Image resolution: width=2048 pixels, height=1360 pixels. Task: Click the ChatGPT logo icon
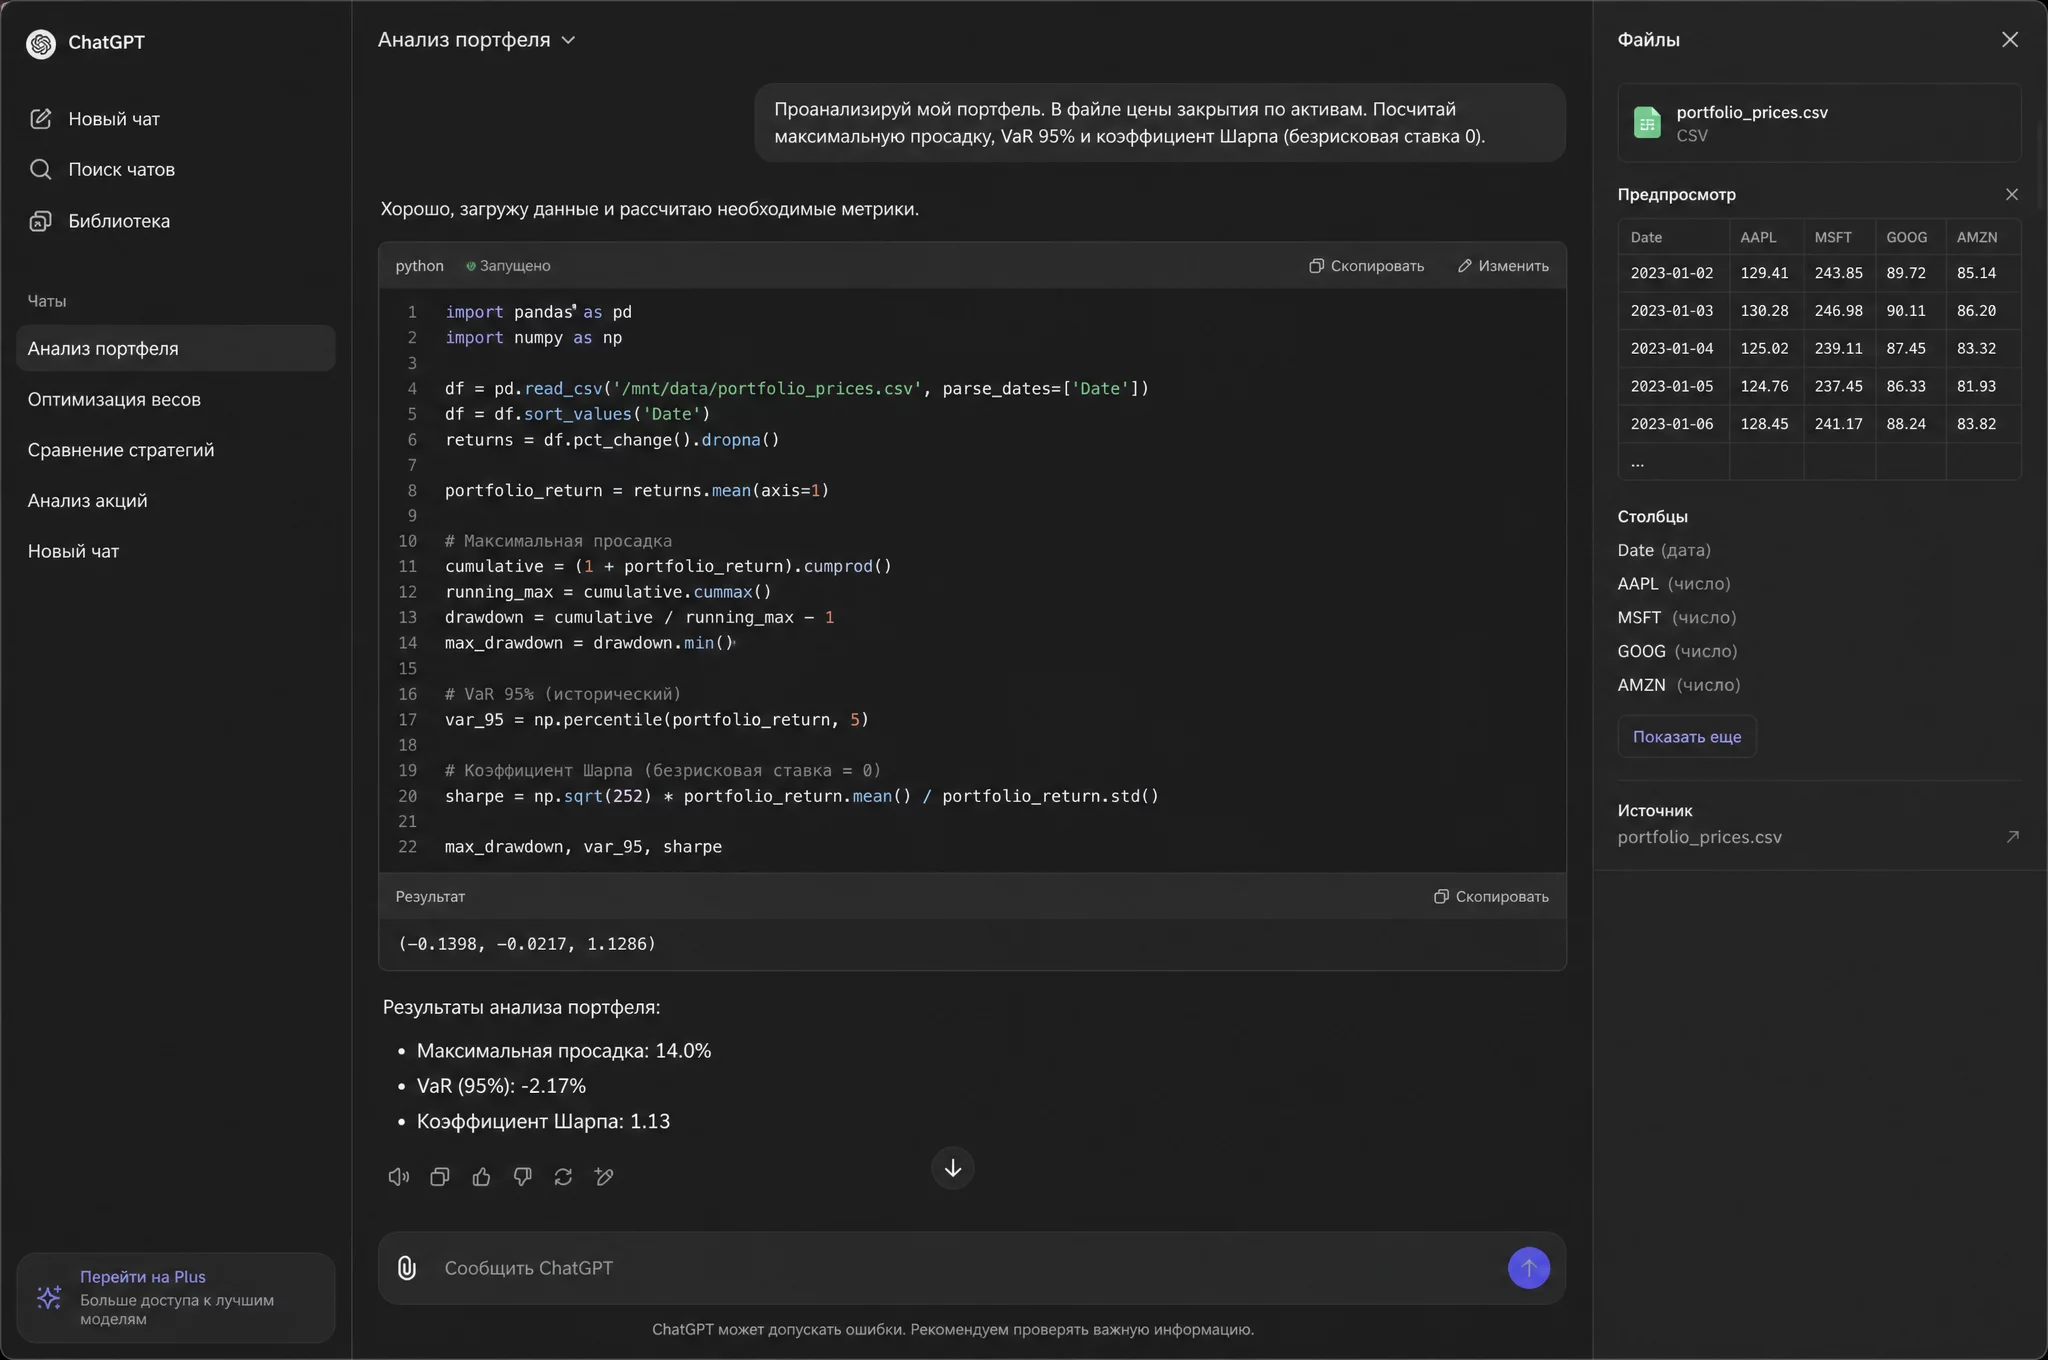(41, 43)
